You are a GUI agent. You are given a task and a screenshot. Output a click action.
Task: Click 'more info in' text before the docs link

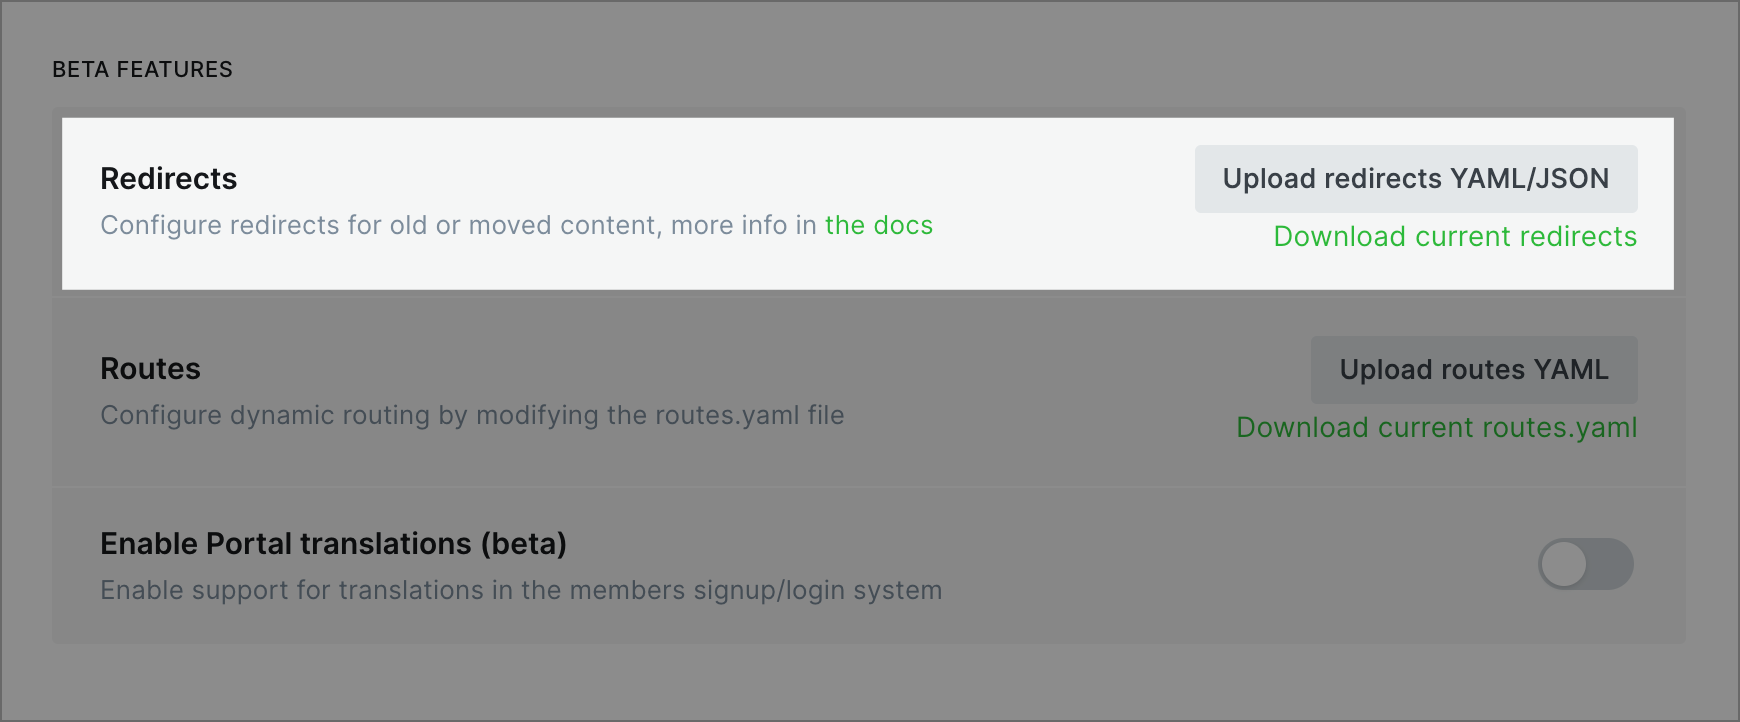[x=743, y=226]
